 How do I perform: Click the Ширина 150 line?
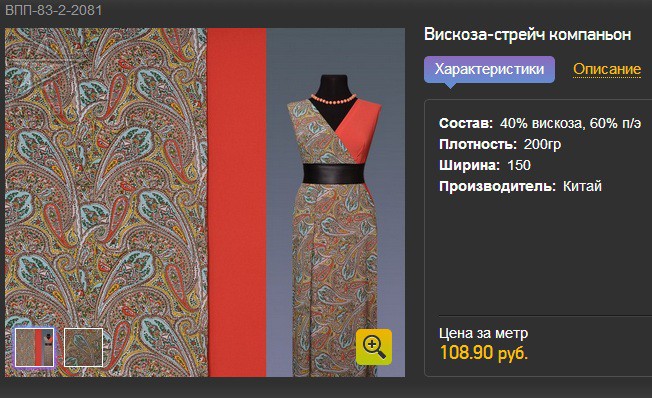(x=485, y=165)
